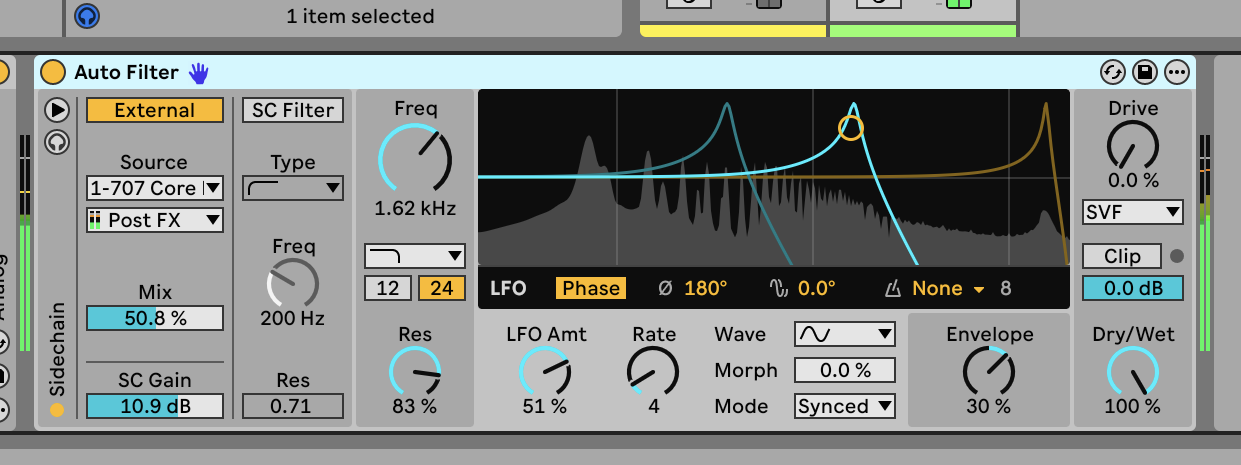
Task: Click the quantize value 8
Action: click(1006, 288)
